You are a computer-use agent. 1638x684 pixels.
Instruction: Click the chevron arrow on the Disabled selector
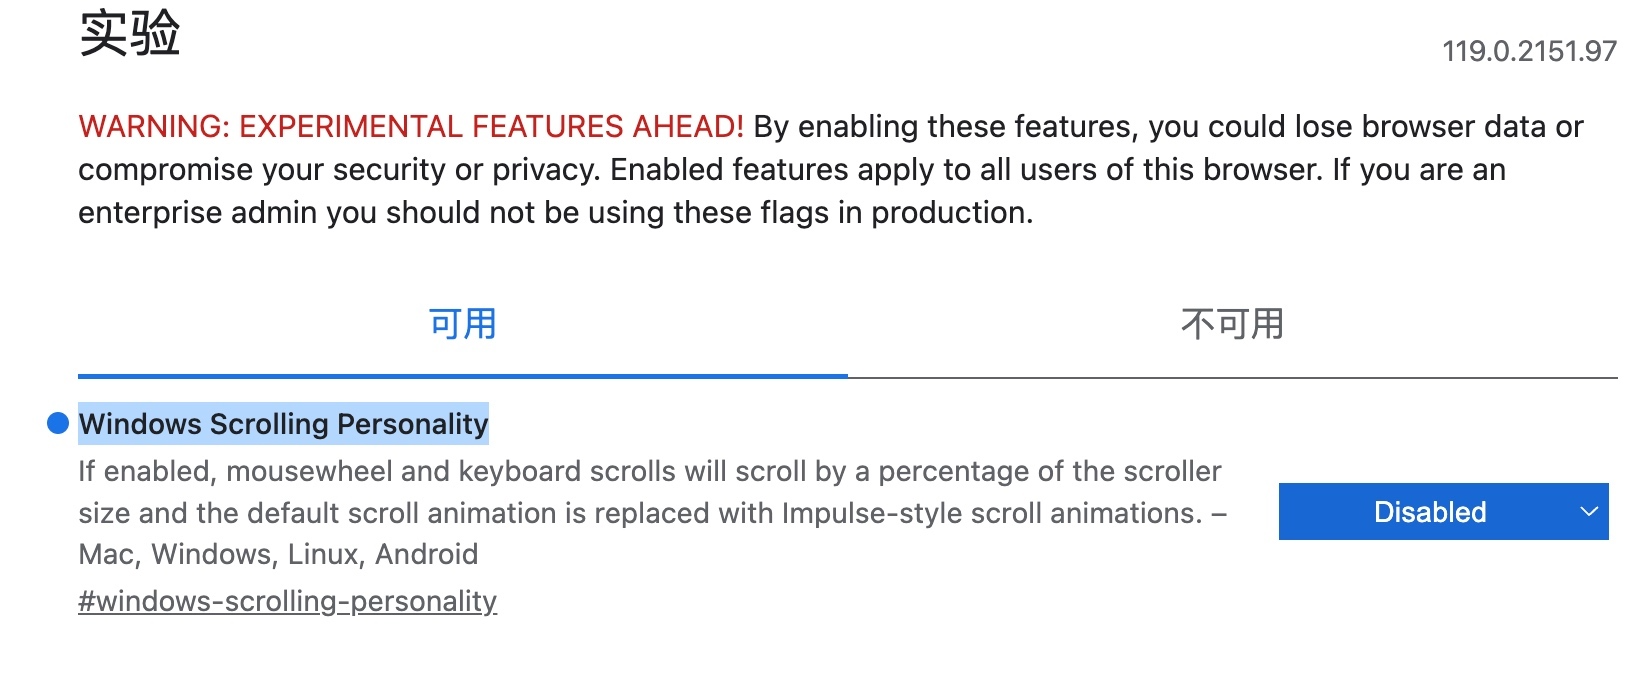[1588, 512]
